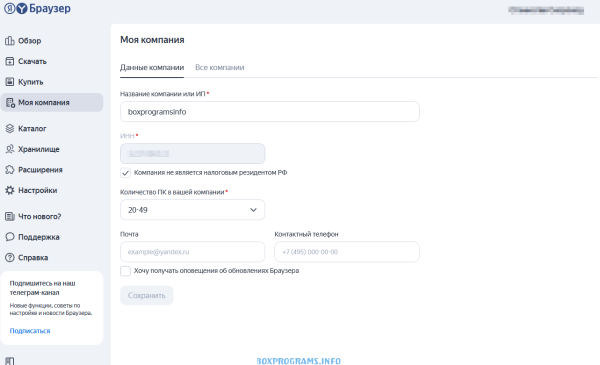The height and width of the screenshot is (365, 600).
Task: Open Поддержка chat bubble icon
Action: click(x=10, y=237)
